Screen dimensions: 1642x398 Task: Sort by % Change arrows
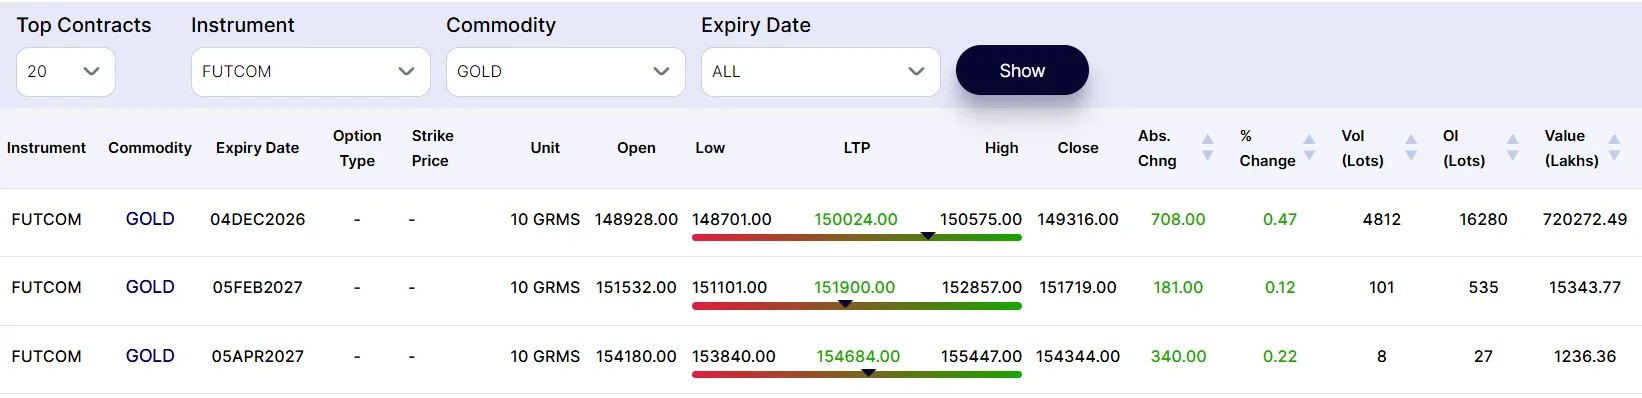click(x=1309, y=147)
